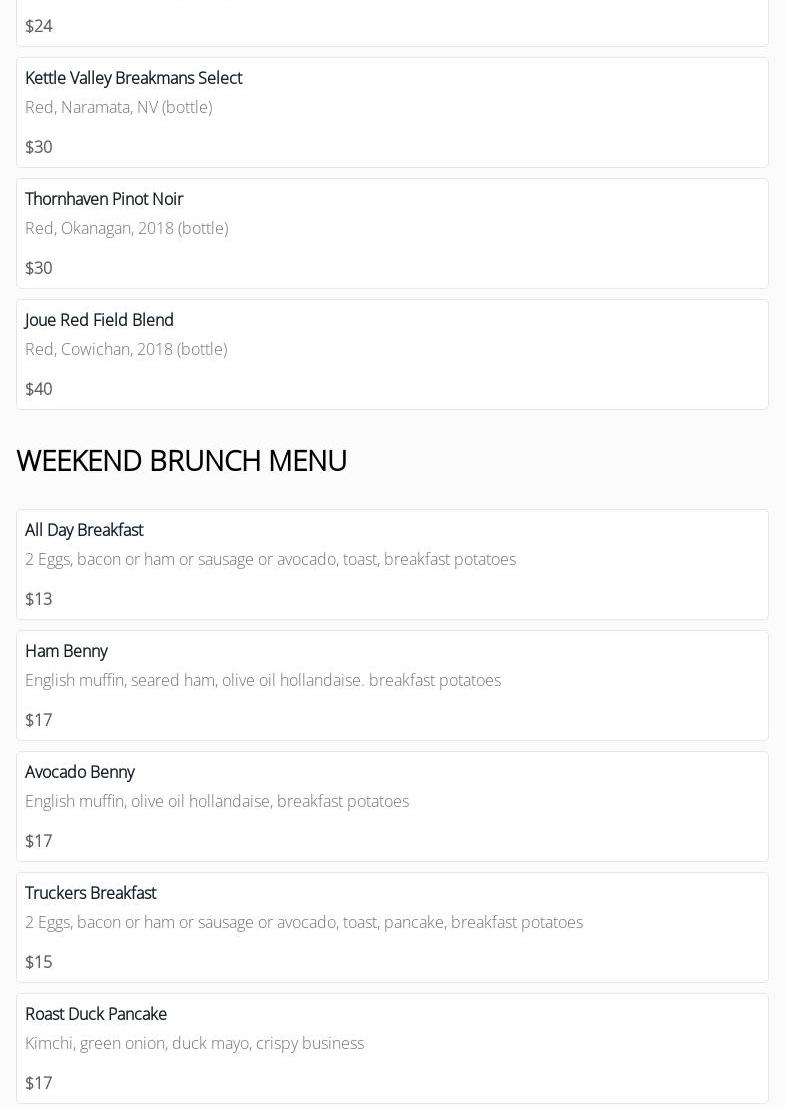Click the Red, Okanagan, 2018 bottle description
The height and width of the screenshot is (1107, 785).
click(x=126, y=228)
